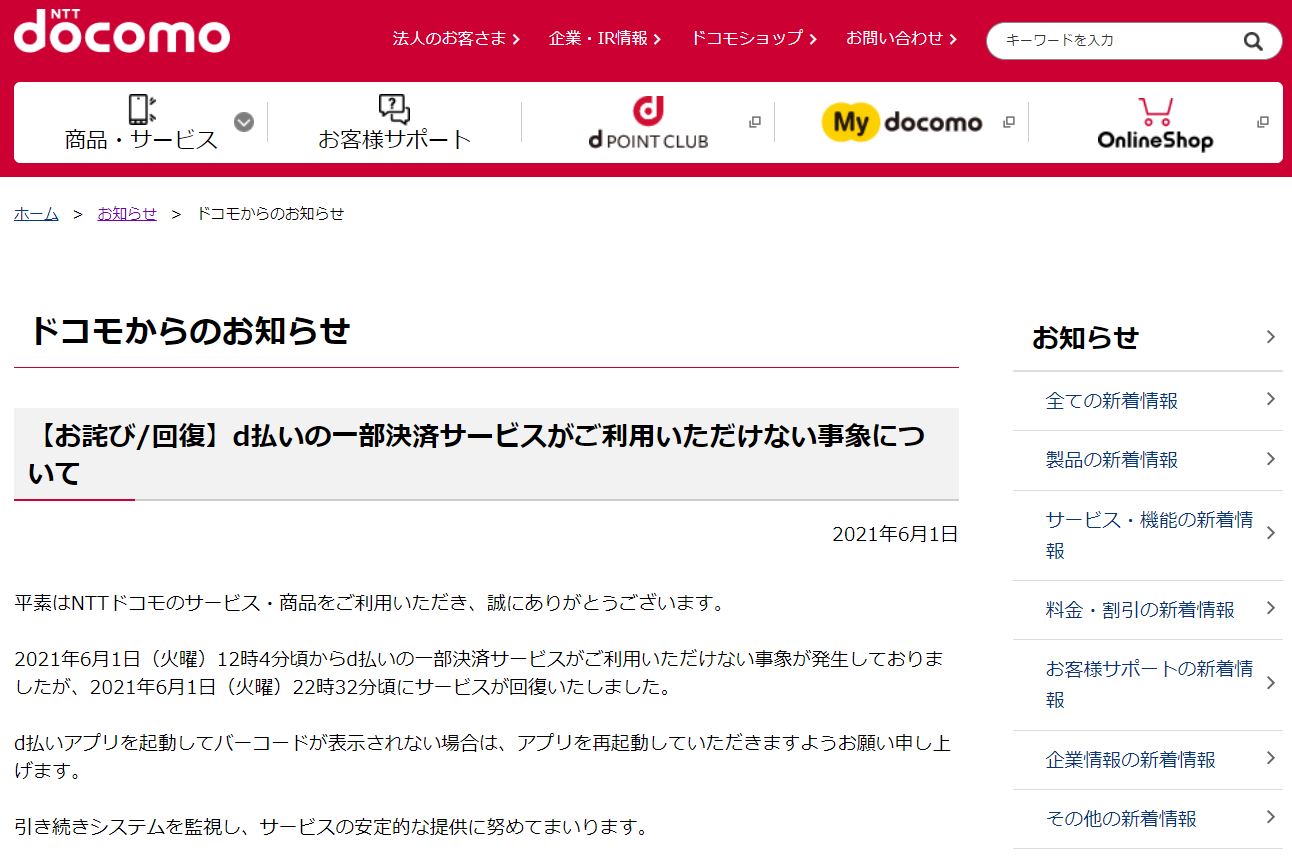Click paragraph starting 引き続きシステムを監視し

pos(332,827)
